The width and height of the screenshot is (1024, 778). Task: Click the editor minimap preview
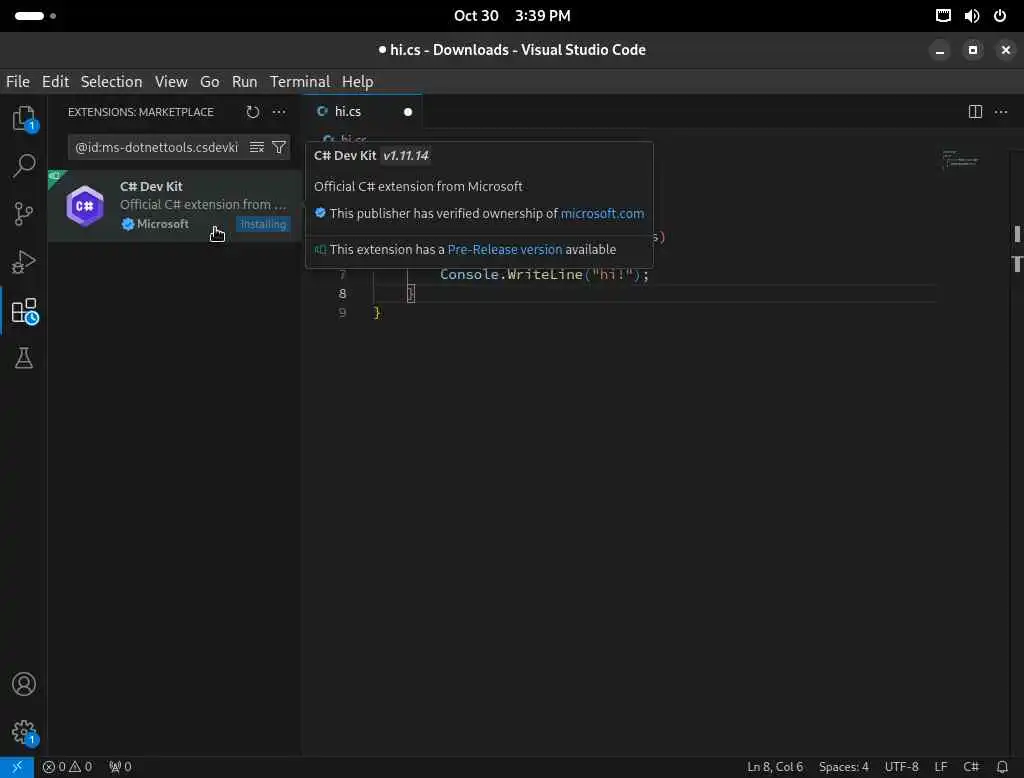[x=960, y=159]
